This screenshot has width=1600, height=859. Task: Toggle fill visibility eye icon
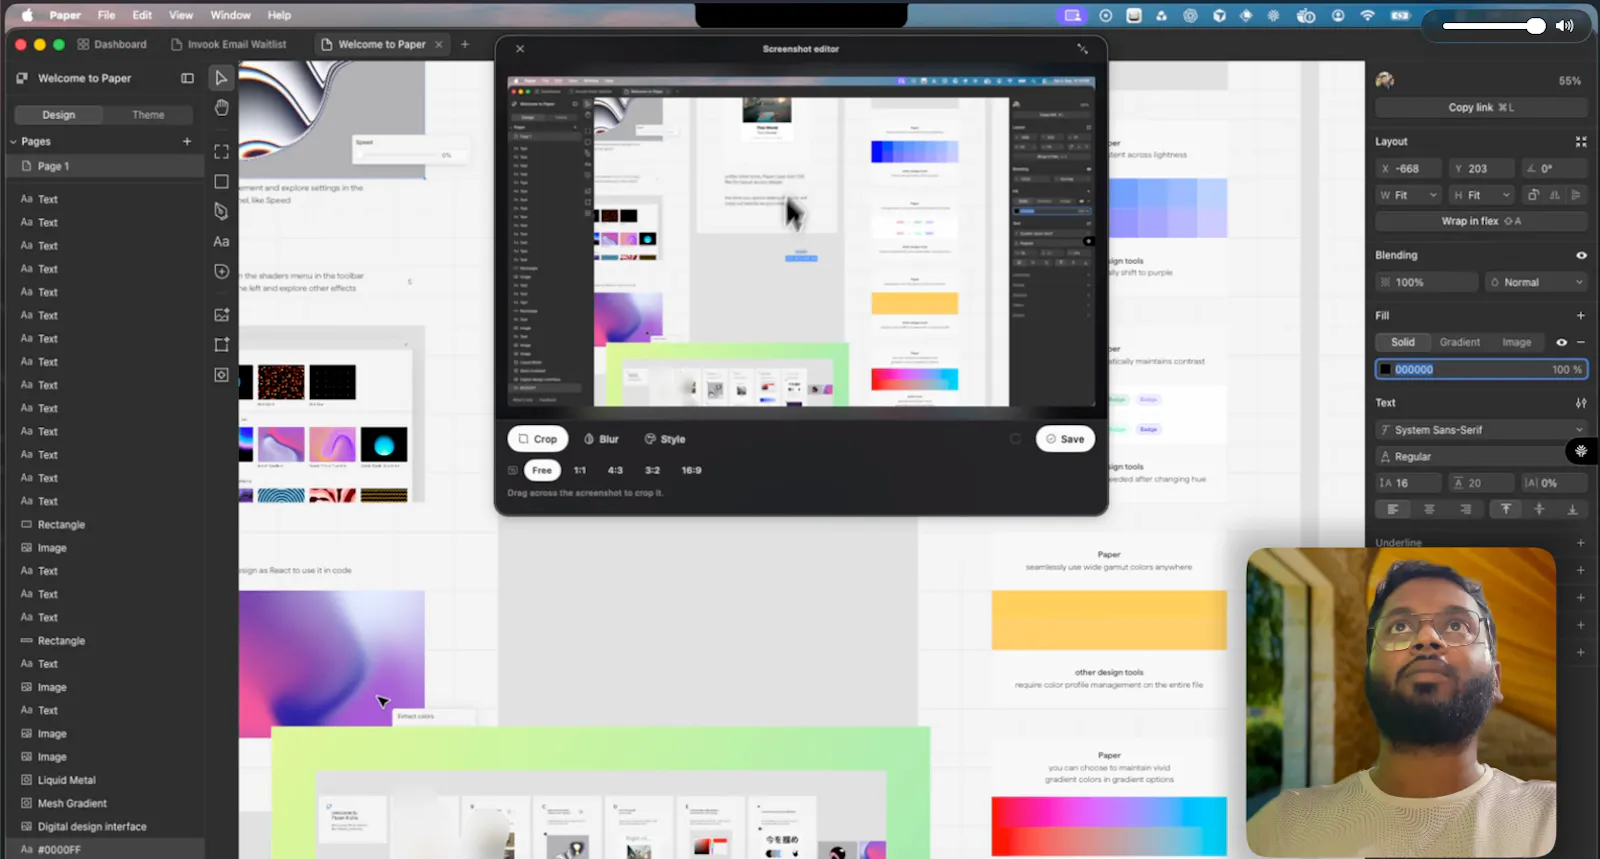point(1561,342)
